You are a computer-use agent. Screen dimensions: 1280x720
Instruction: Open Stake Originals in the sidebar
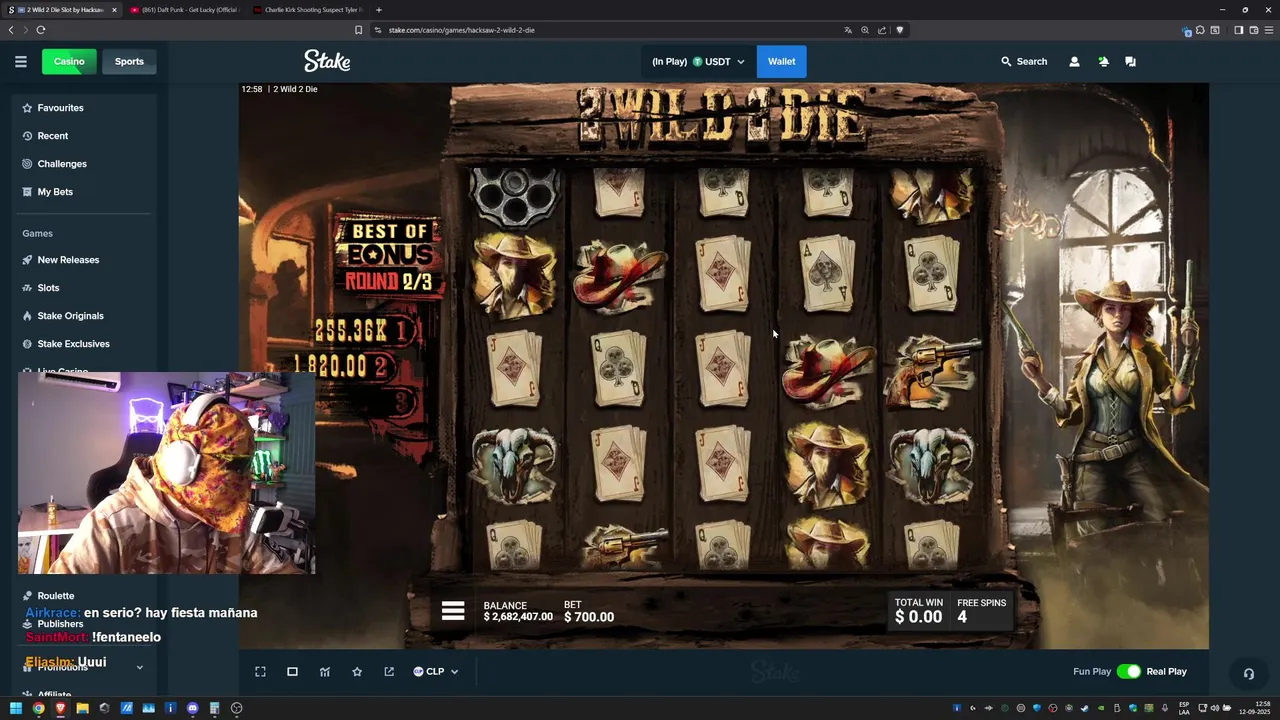tap(85, 315)
